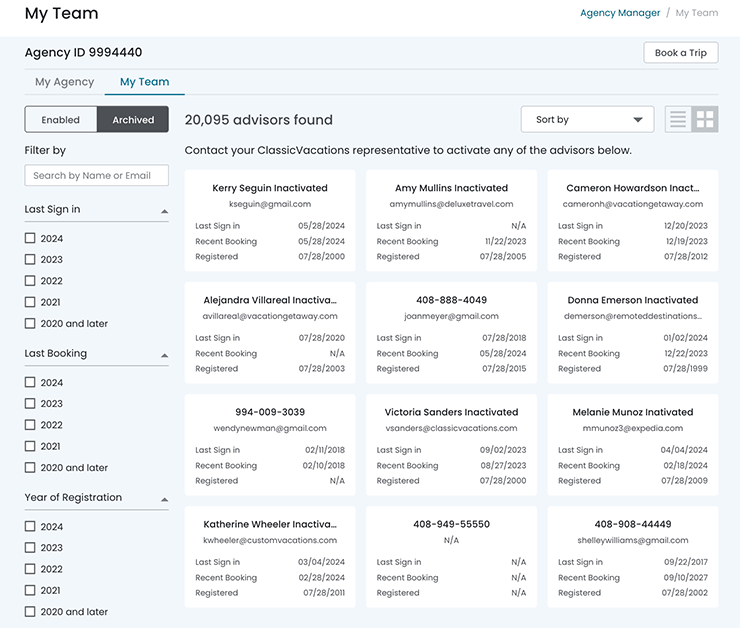This screenshot has height=628, width=740.
Task: Open the Sort by dropdown
Action: [x=587, y=120]
